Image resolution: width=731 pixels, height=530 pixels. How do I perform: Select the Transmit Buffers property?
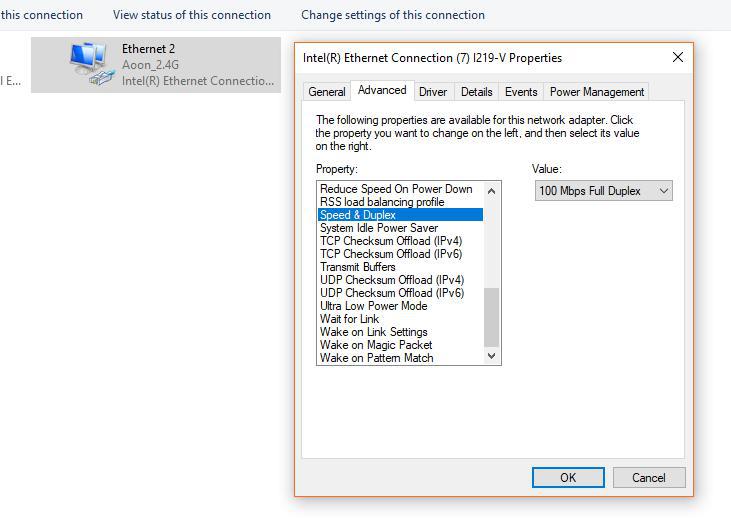(357, 267)
